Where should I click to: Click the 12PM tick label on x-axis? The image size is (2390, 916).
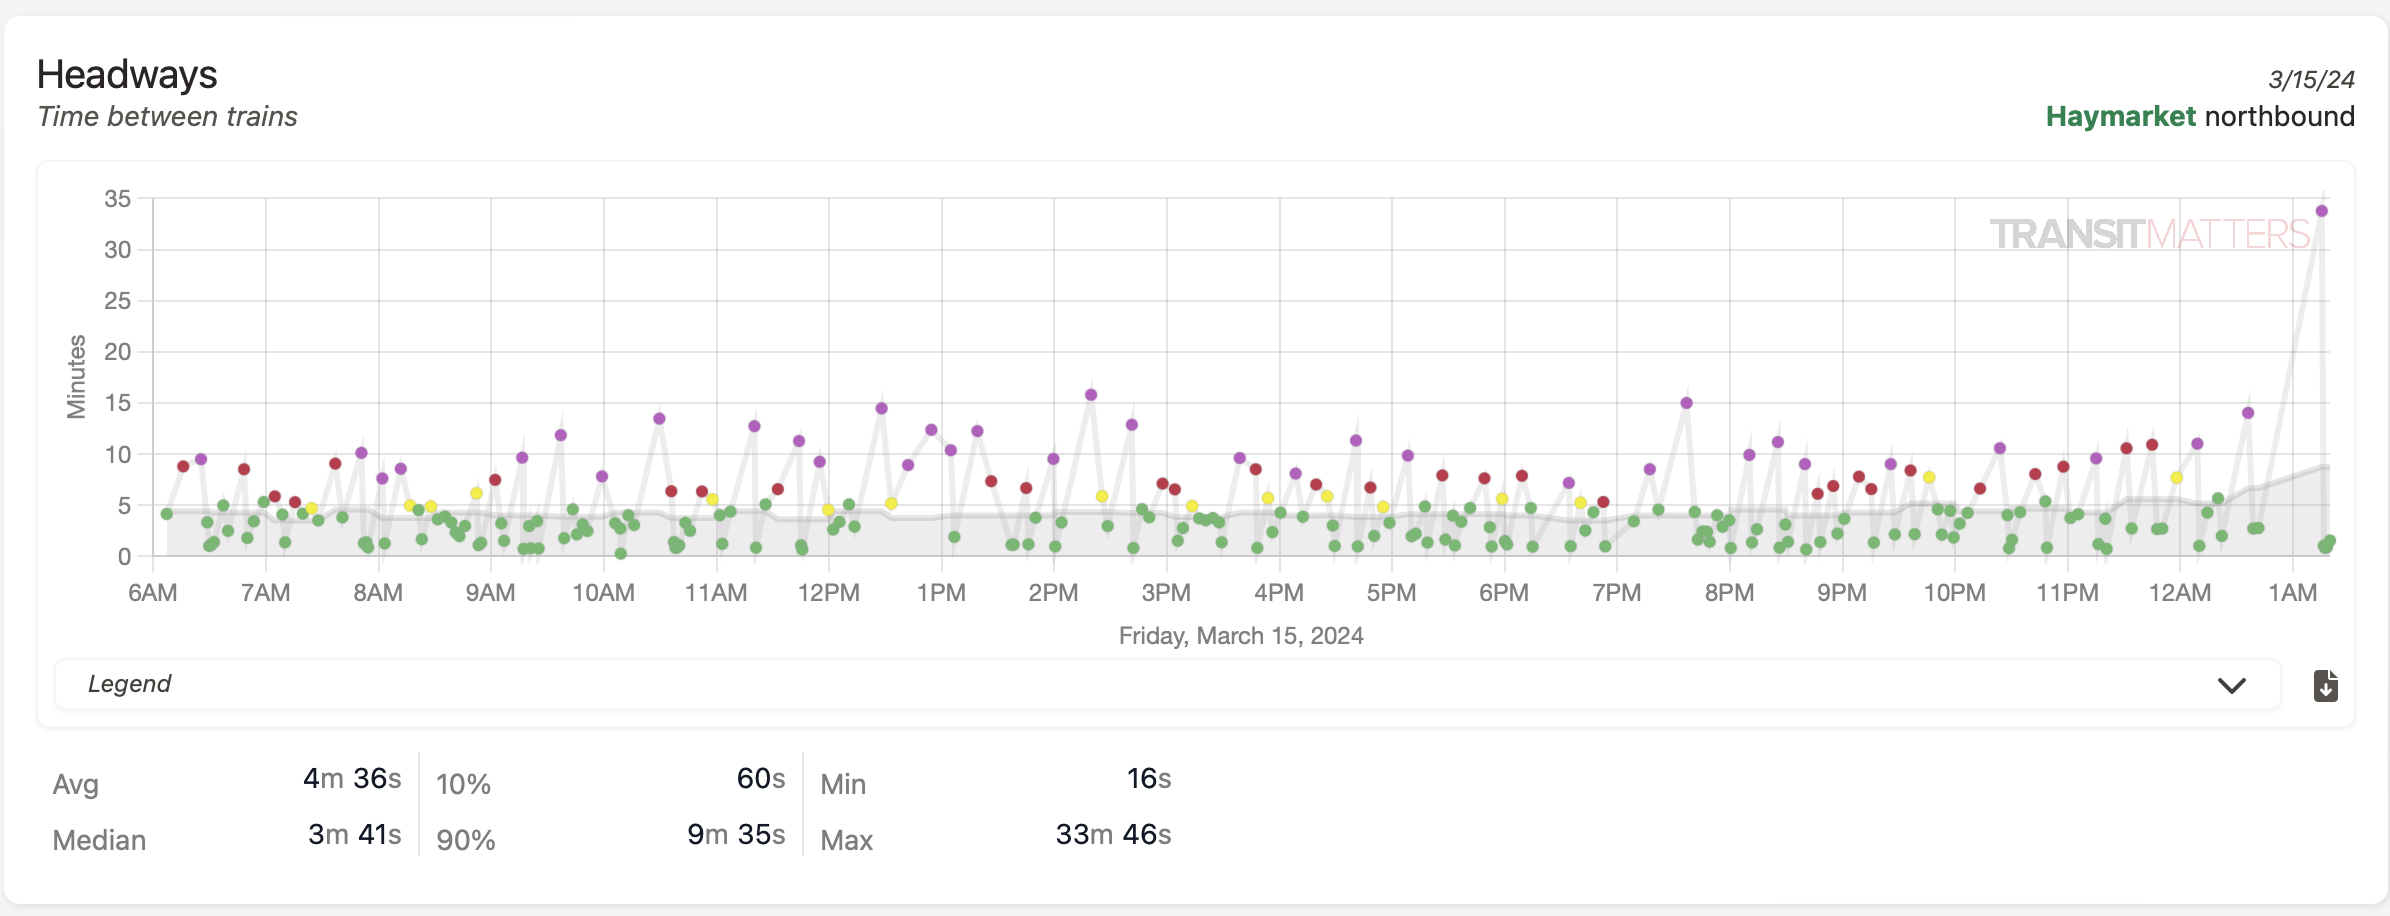pyautogui.click(x=828, y=593)
